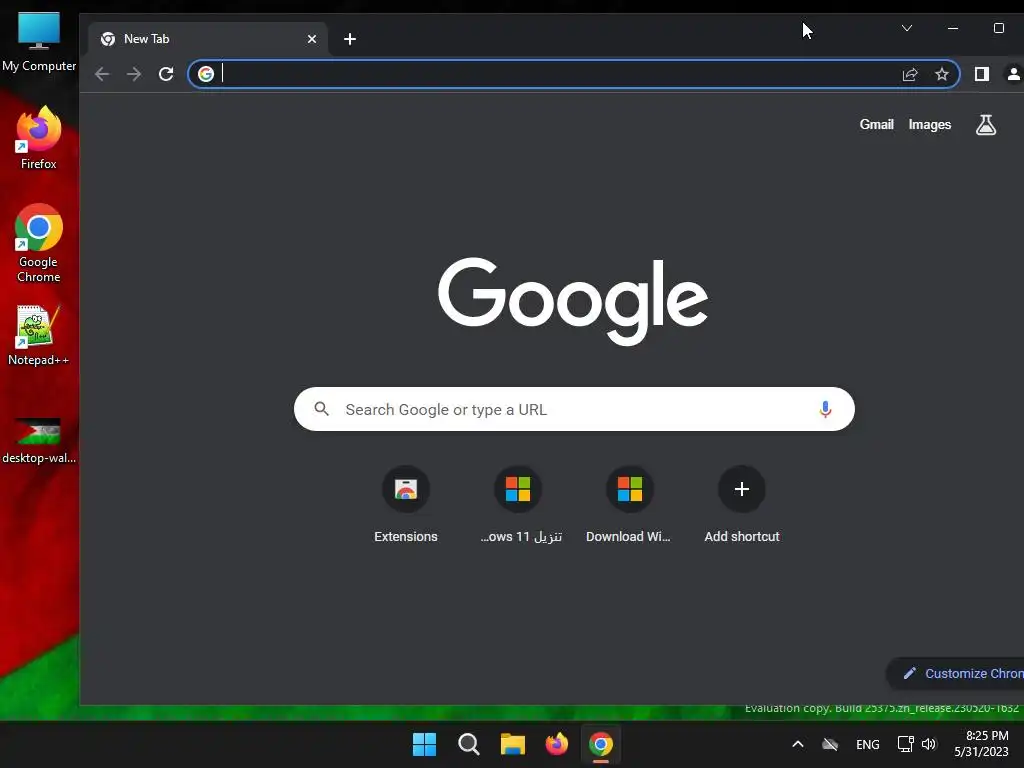Expand the tab search chevron

(906, 28)
